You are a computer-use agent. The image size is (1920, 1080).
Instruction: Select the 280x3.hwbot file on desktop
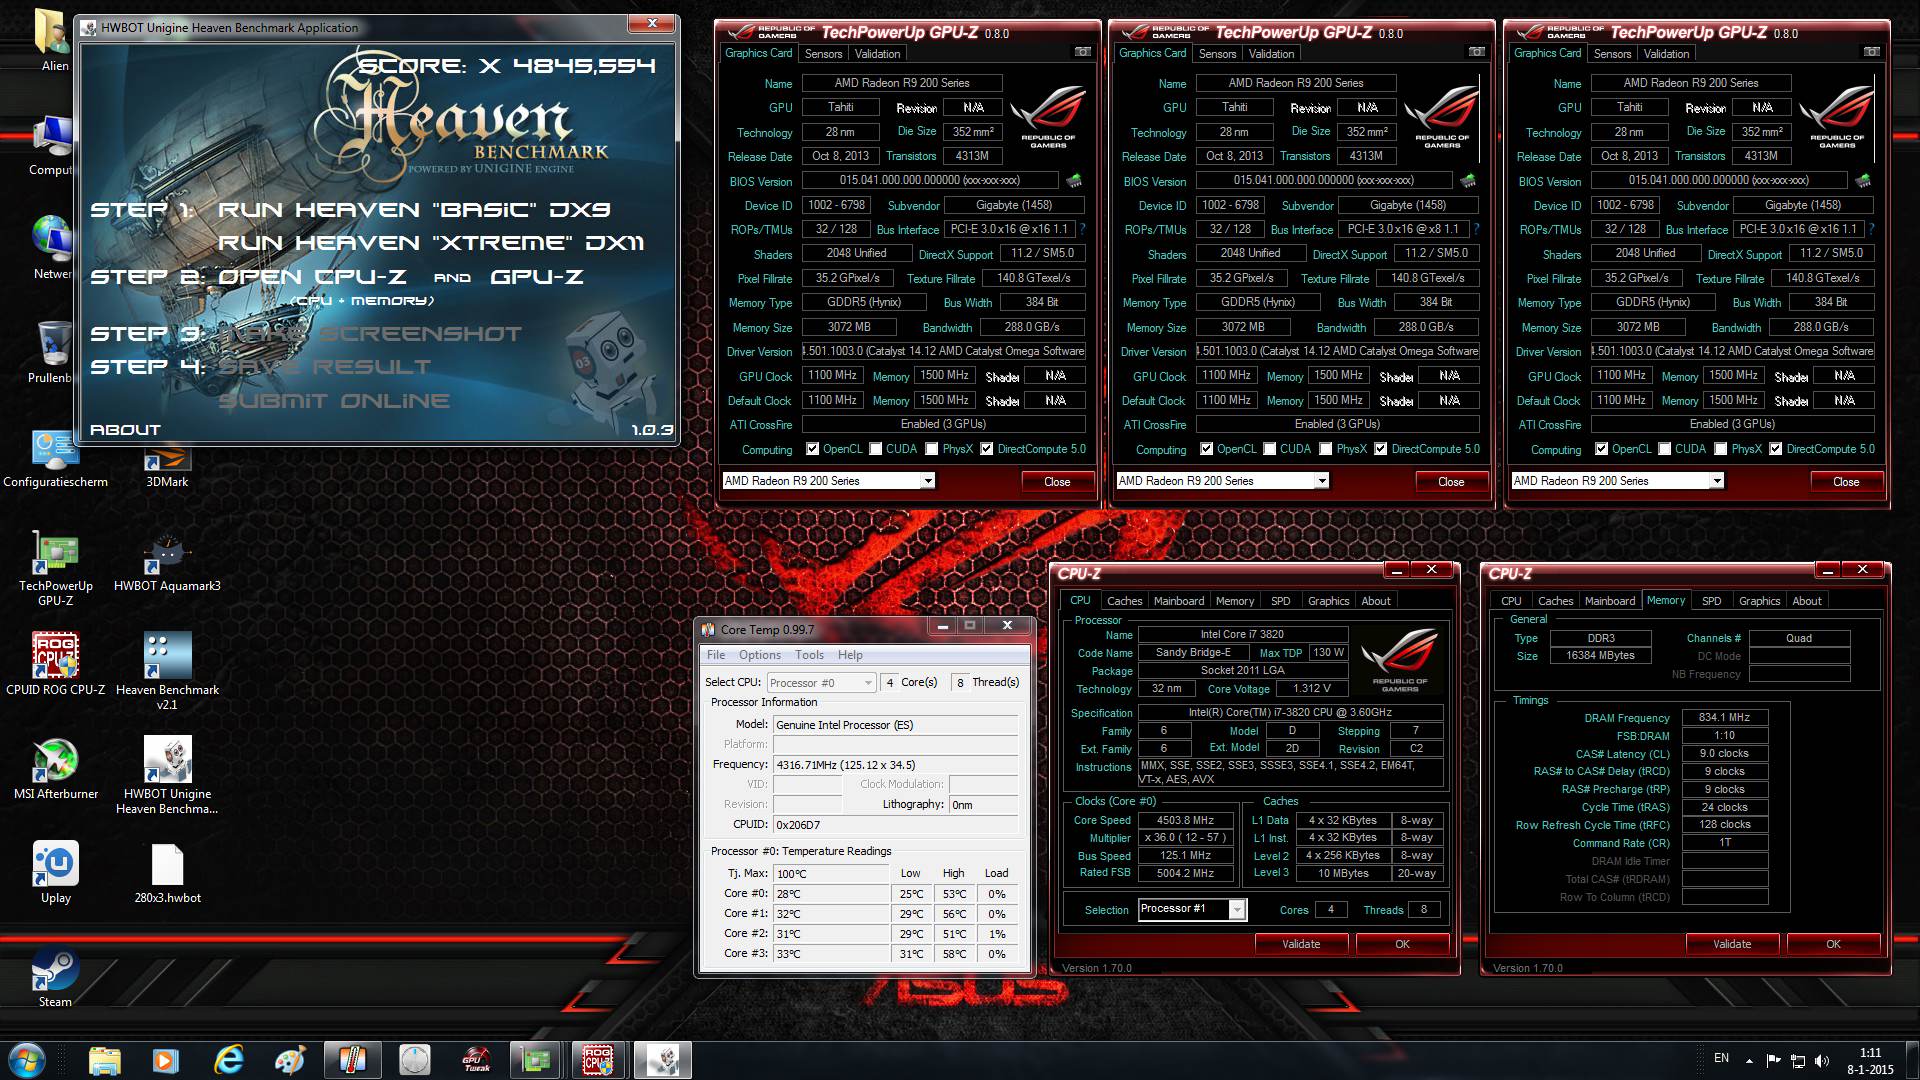(x=167, y=873)
